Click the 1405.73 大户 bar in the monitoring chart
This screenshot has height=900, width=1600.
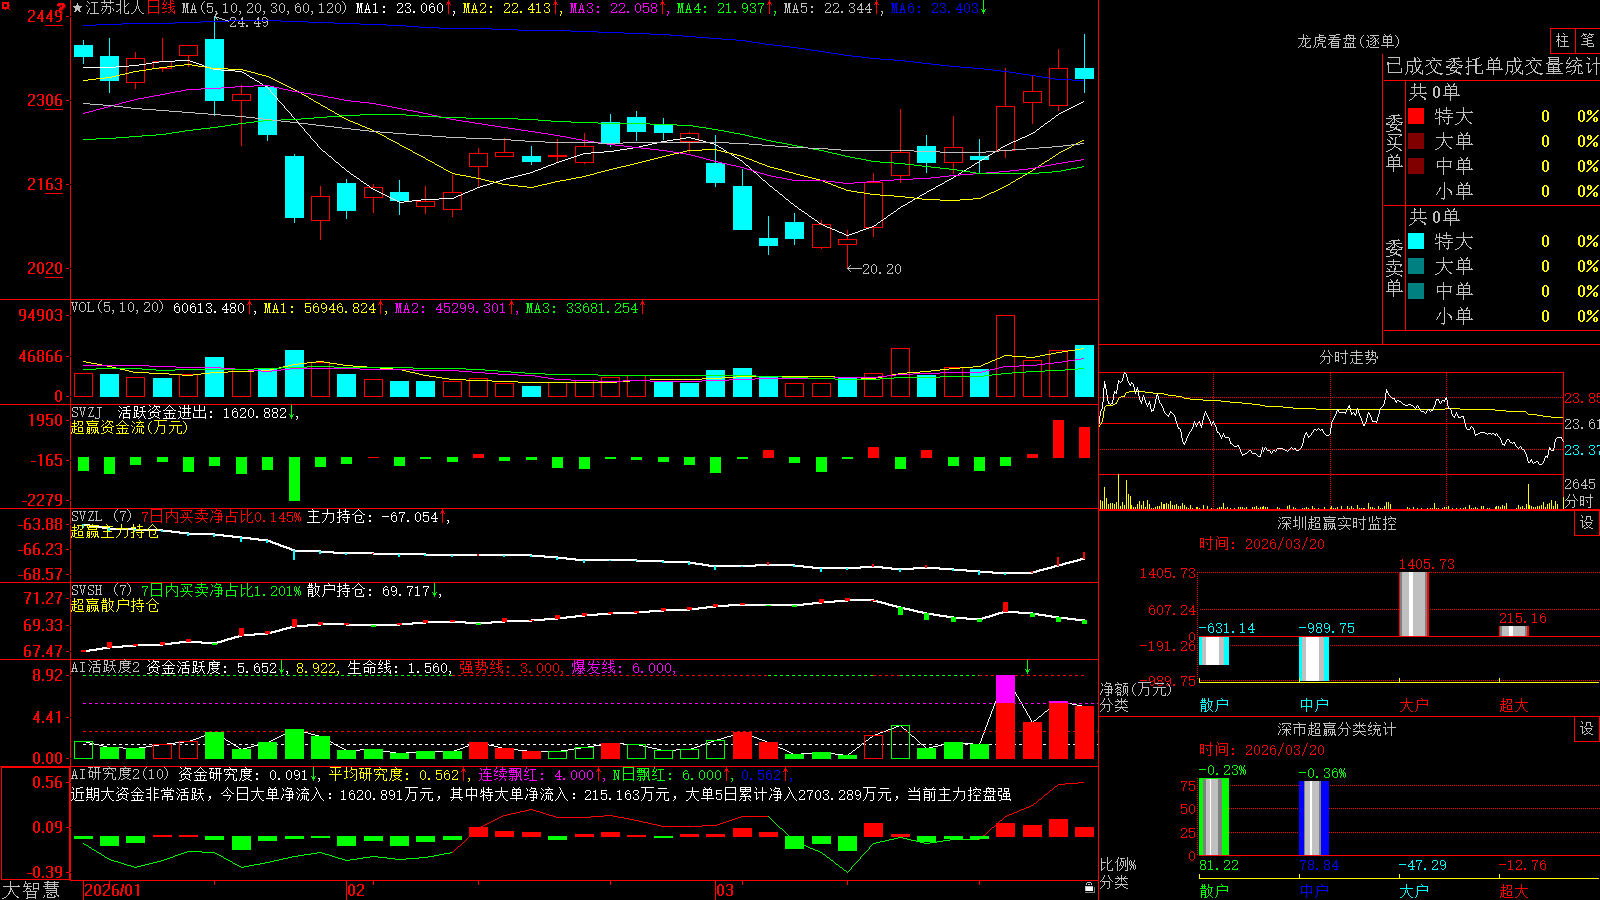[x=1414, y=604]
